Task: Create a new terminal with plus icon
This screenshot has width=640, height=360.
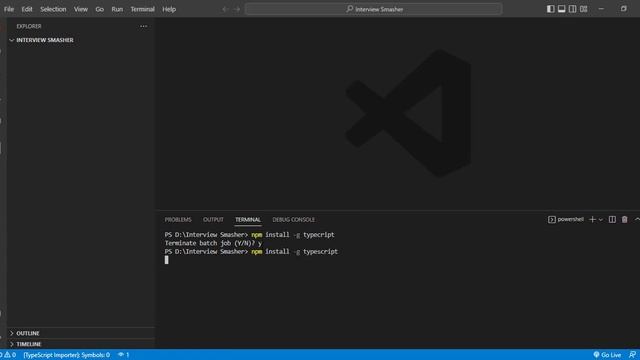Action: click(x=592, y=220)
